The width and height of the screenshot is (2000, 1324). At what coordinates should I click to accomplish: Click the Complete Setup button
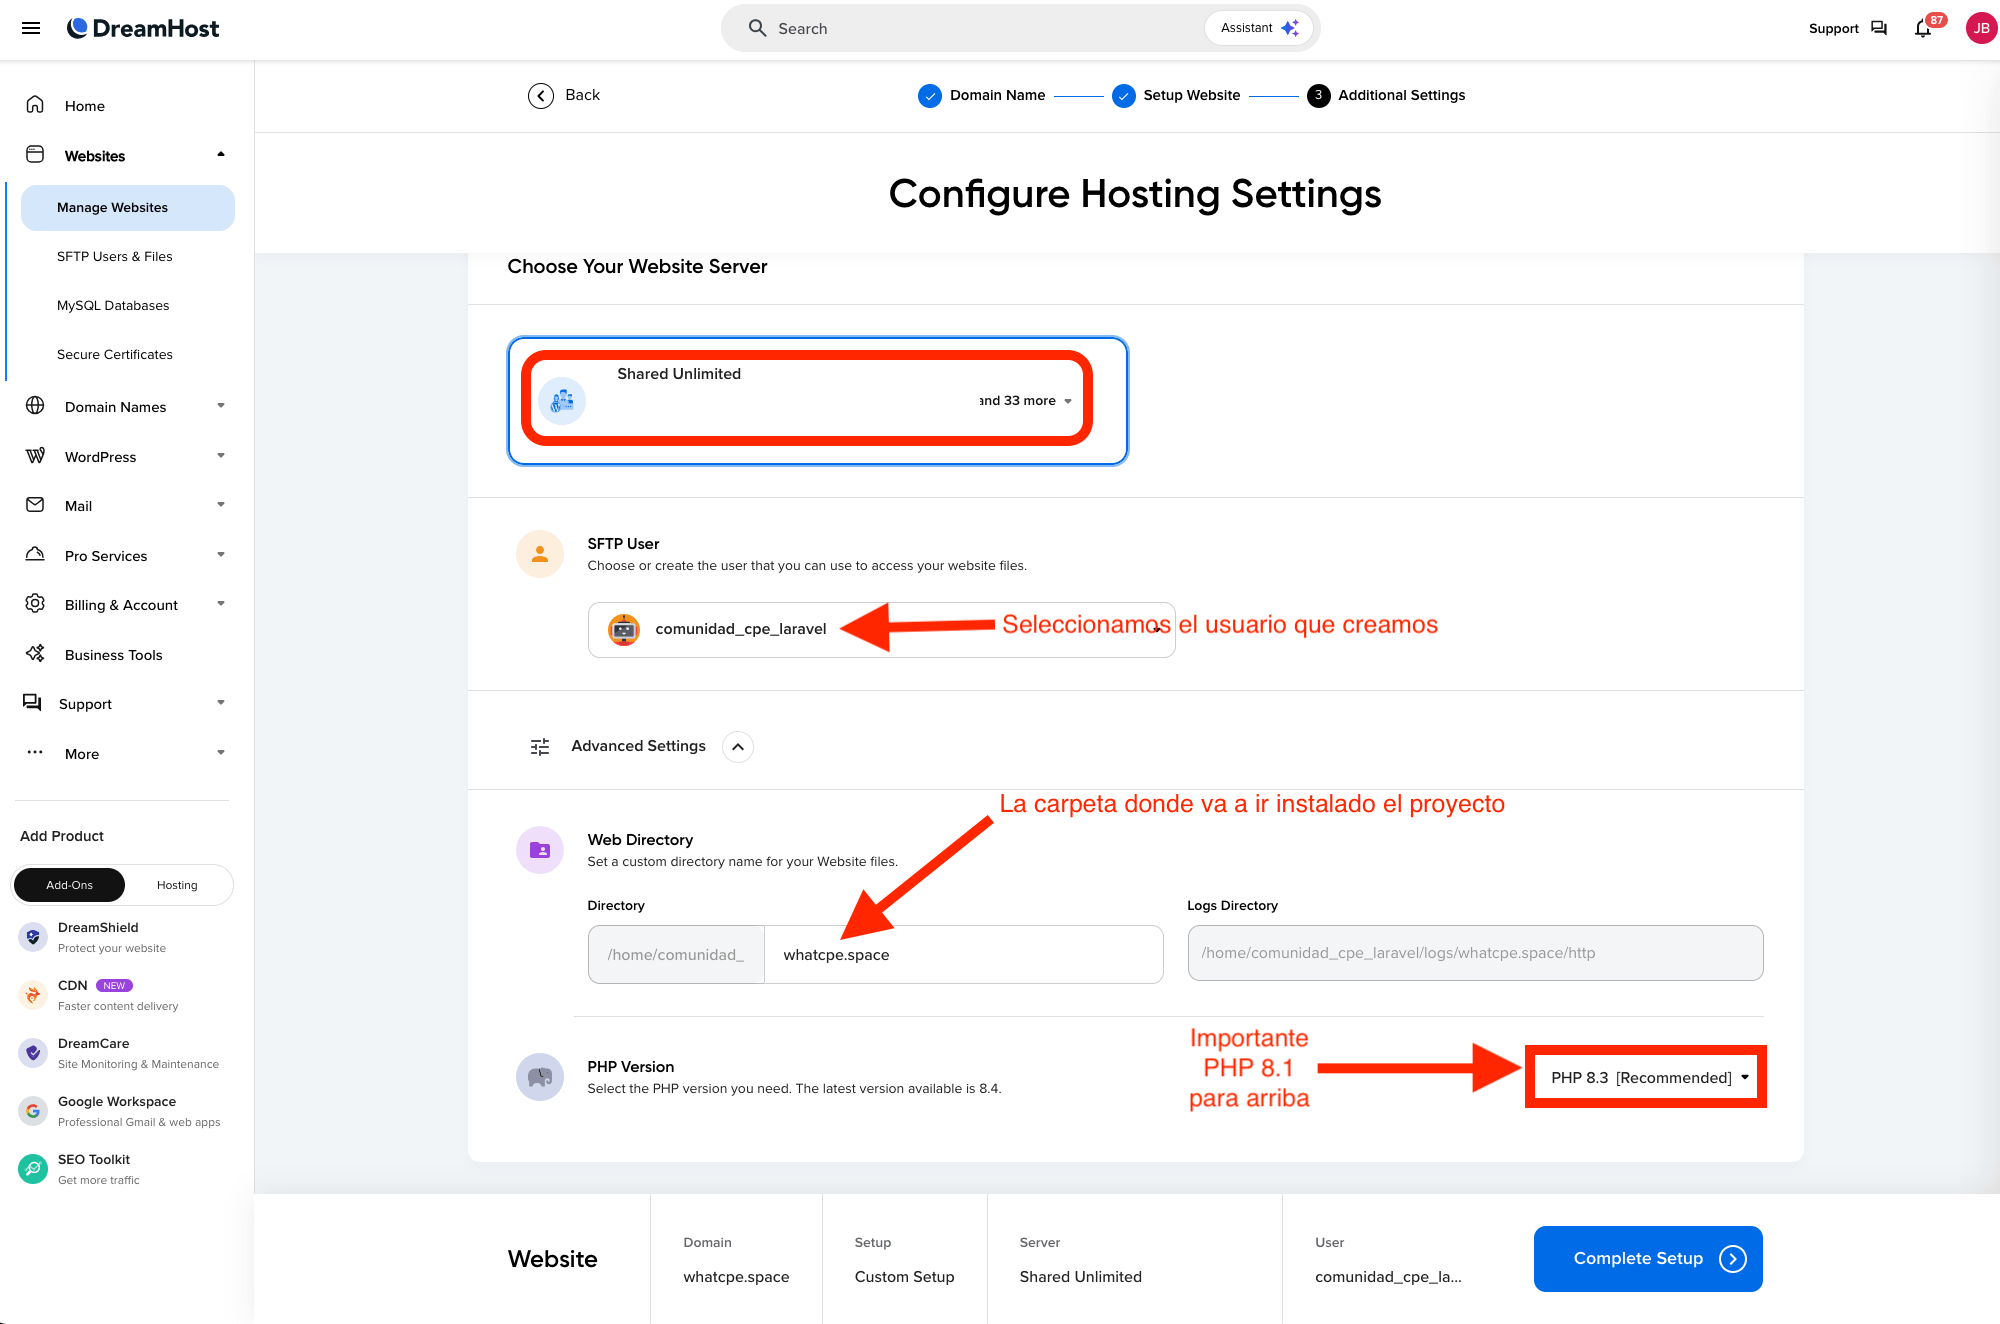(x=1647, y=1258)
